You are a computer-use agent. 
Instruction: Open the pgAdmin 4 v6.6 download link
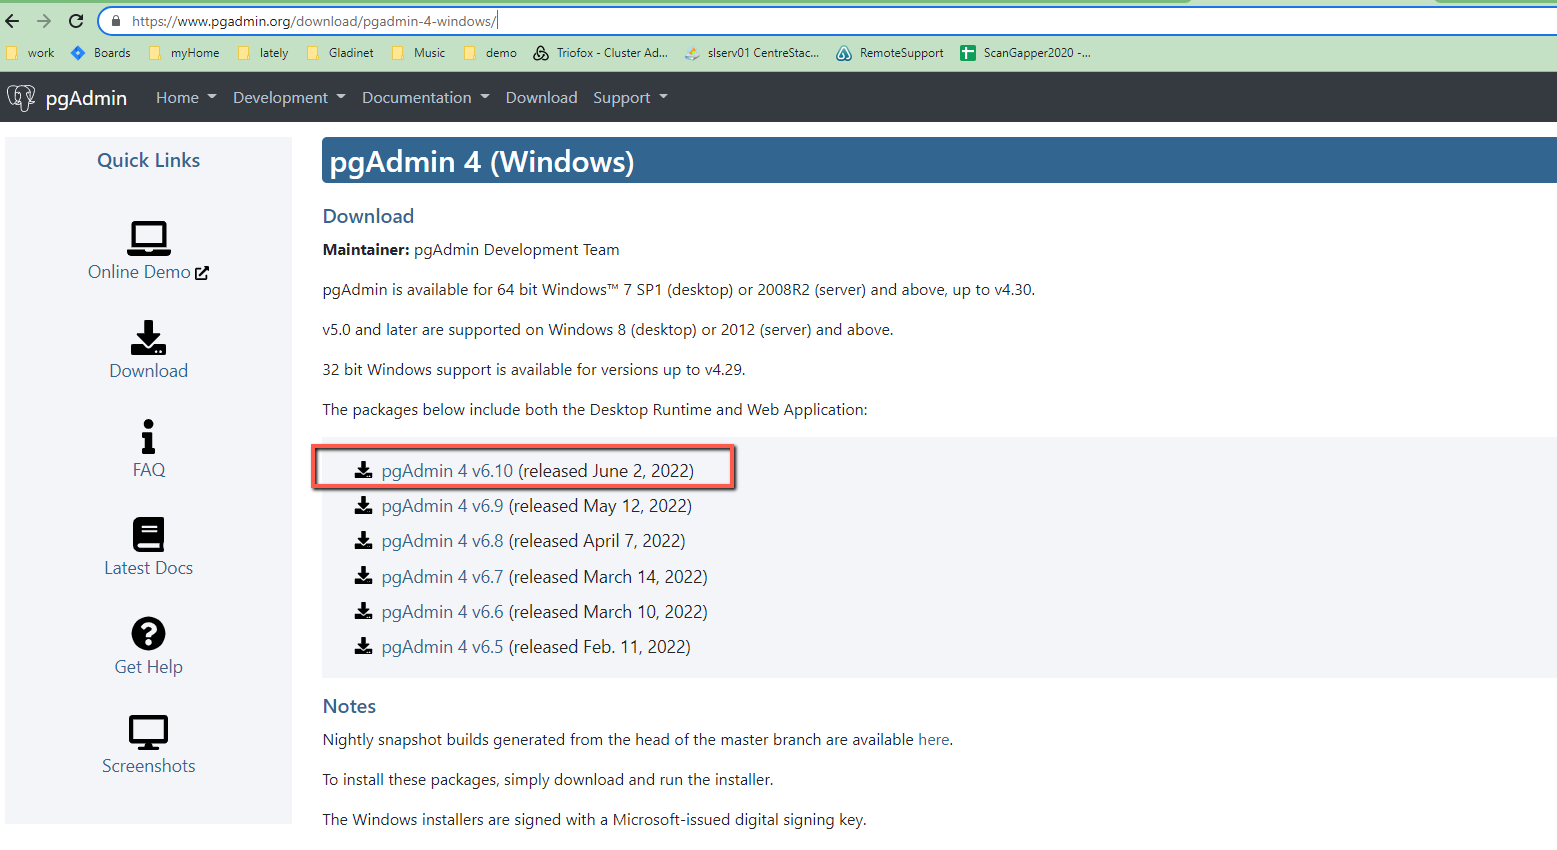(443, 612)
